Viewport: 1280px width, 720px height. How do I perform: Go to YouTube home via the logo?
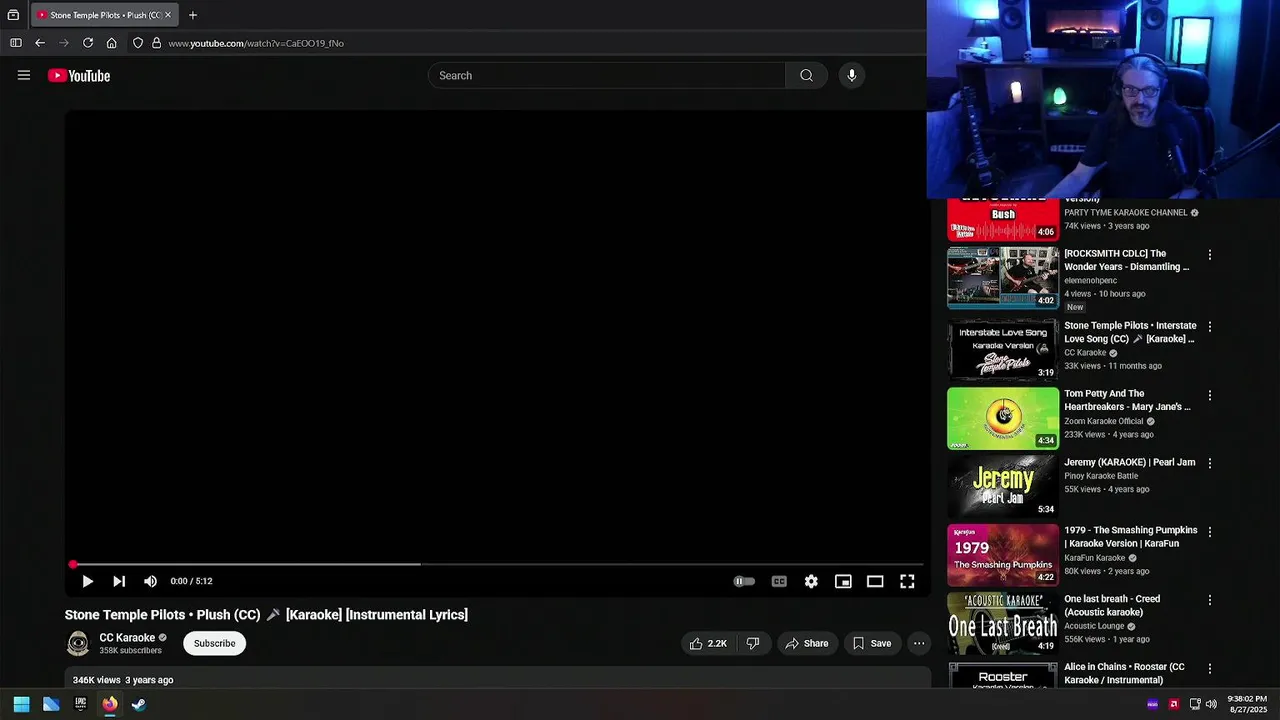point(79,76)
